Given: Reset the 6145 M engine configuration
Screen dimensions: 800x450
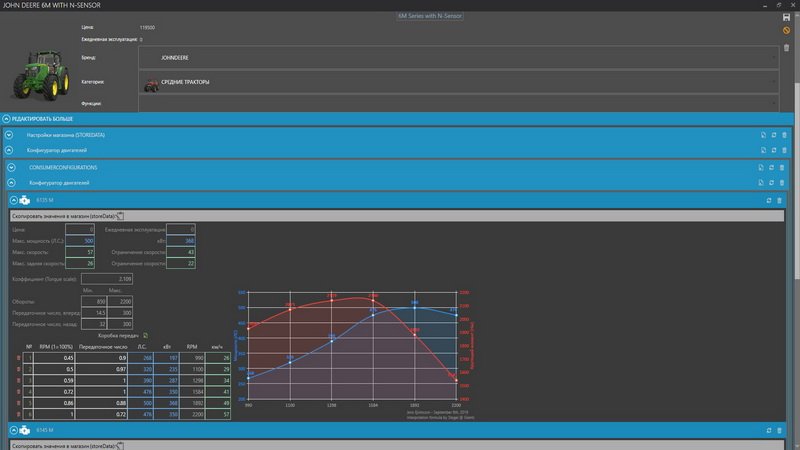Looking at the screenshot, I should pos(769,431).
